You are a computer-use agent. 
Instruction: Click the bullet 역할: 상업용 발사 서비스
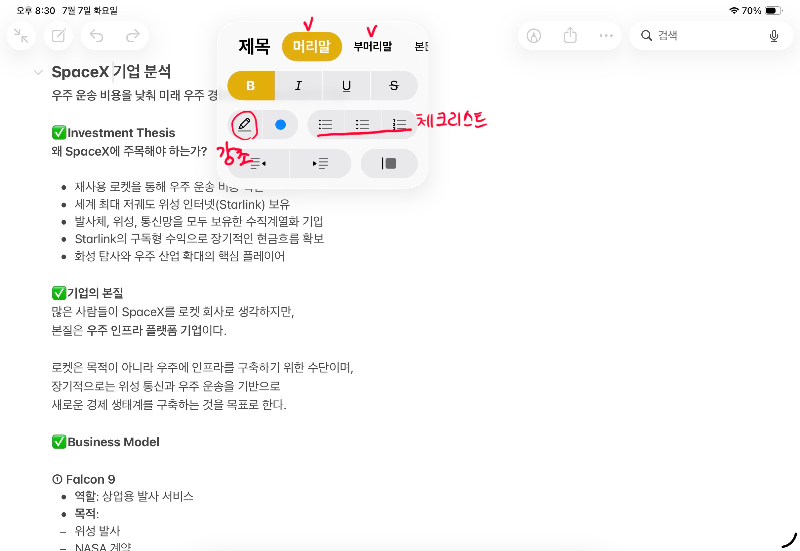click(134, 496)
